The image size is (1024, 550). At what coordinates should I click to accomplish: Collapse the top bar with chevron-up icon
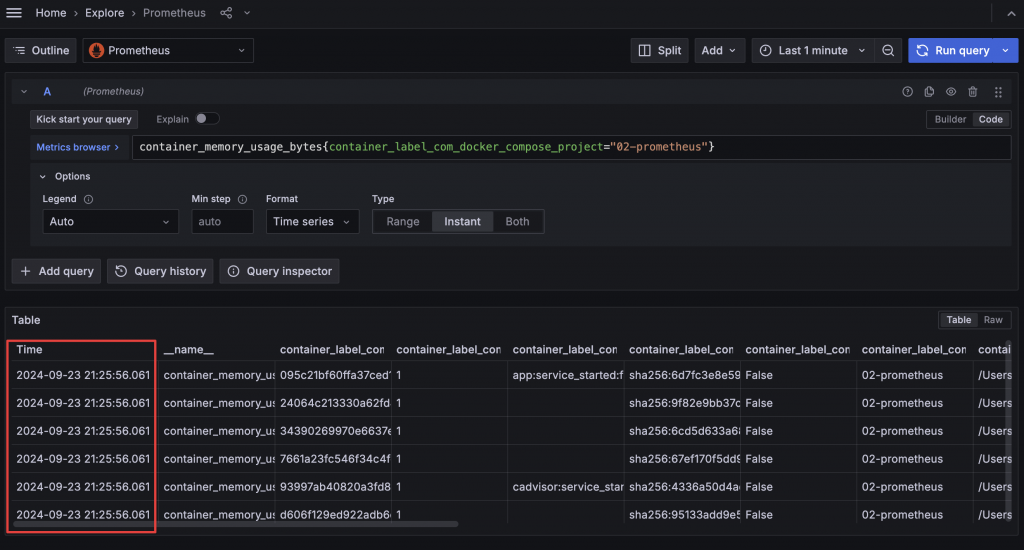point(1010,13)
